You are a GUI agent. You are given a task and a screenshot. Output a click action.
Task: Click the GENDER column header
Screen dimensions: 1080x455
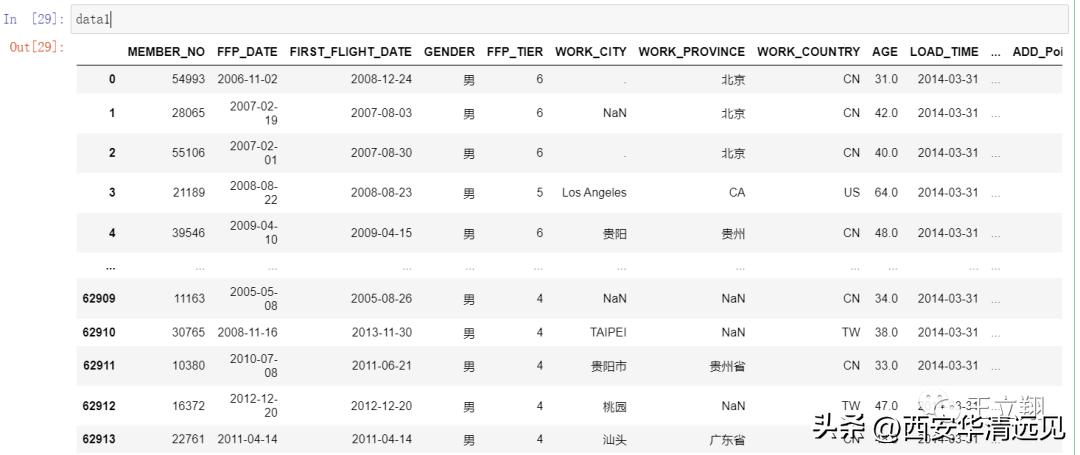[449, 52]
